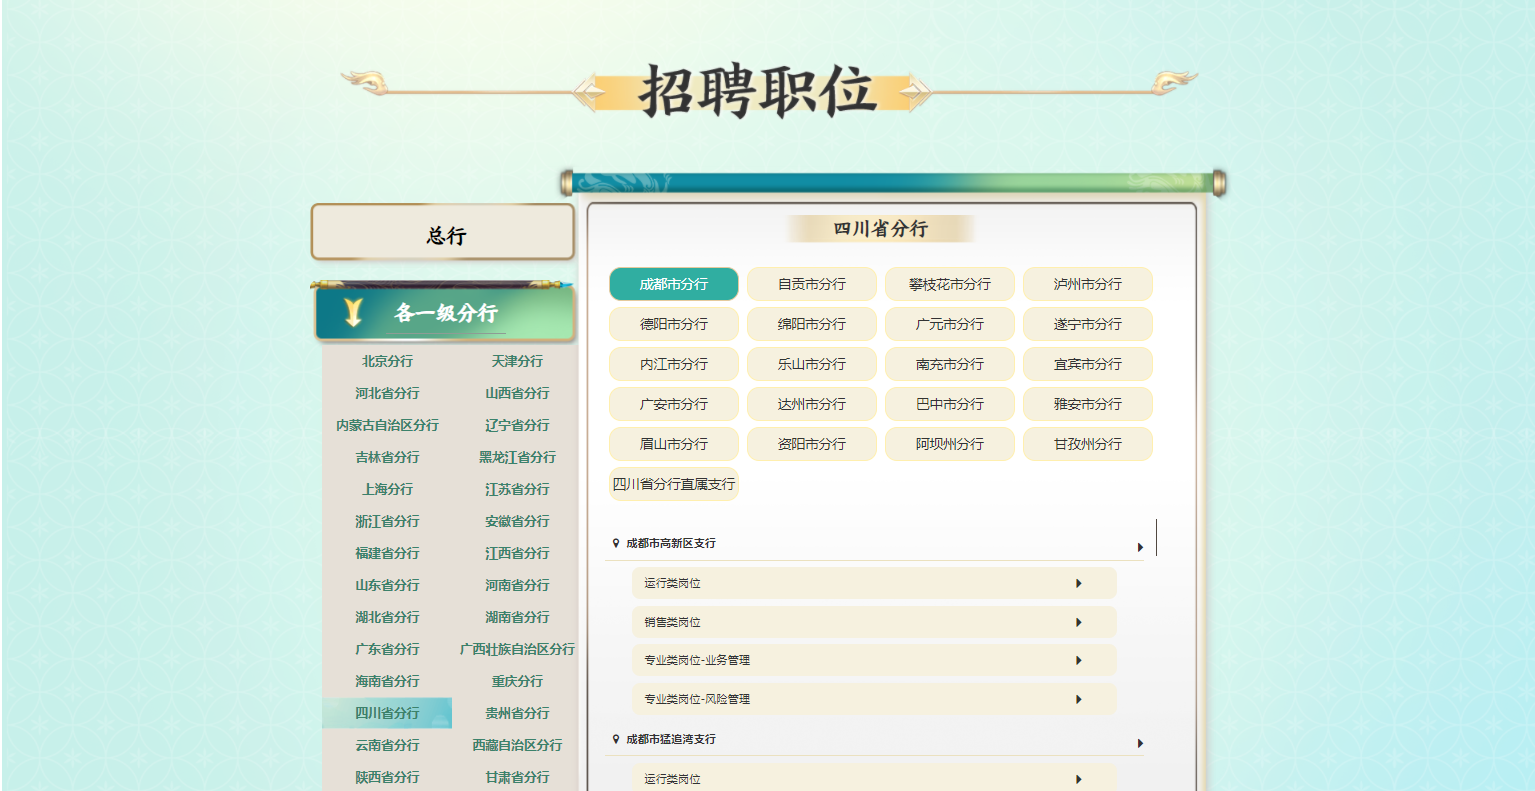Toggle the 成都市猛追湾支行 section arrow
The width and height of the screenshot is (1535, 791).
click(1140, 743)
